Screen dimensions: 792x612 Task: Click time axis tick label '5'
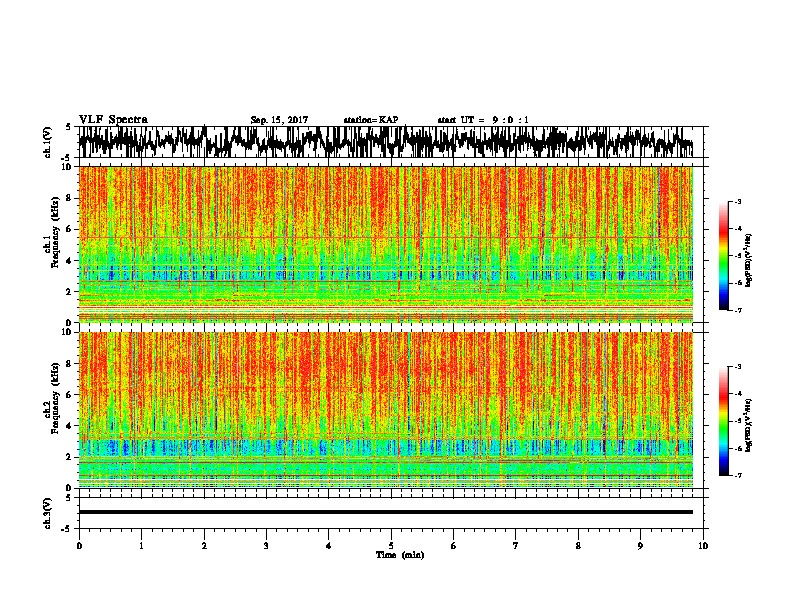[x=391, y=546]
